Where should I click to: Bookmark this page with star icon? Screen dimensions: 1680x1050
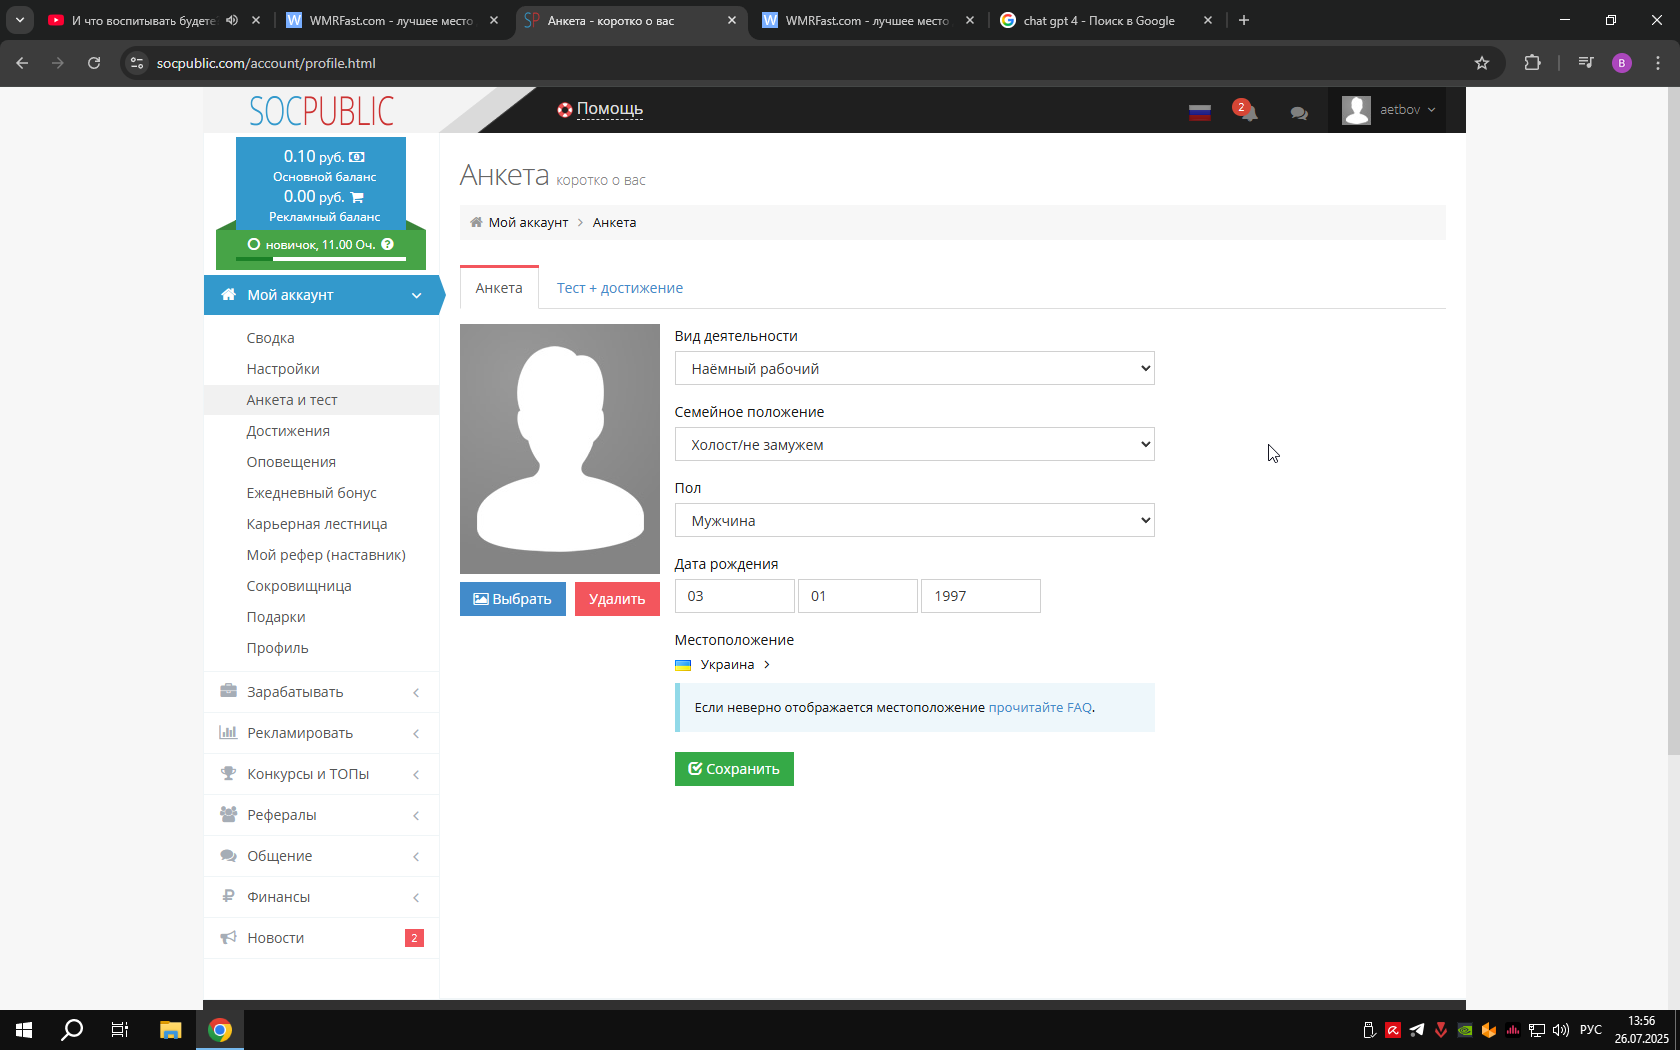coord(1482,63)
